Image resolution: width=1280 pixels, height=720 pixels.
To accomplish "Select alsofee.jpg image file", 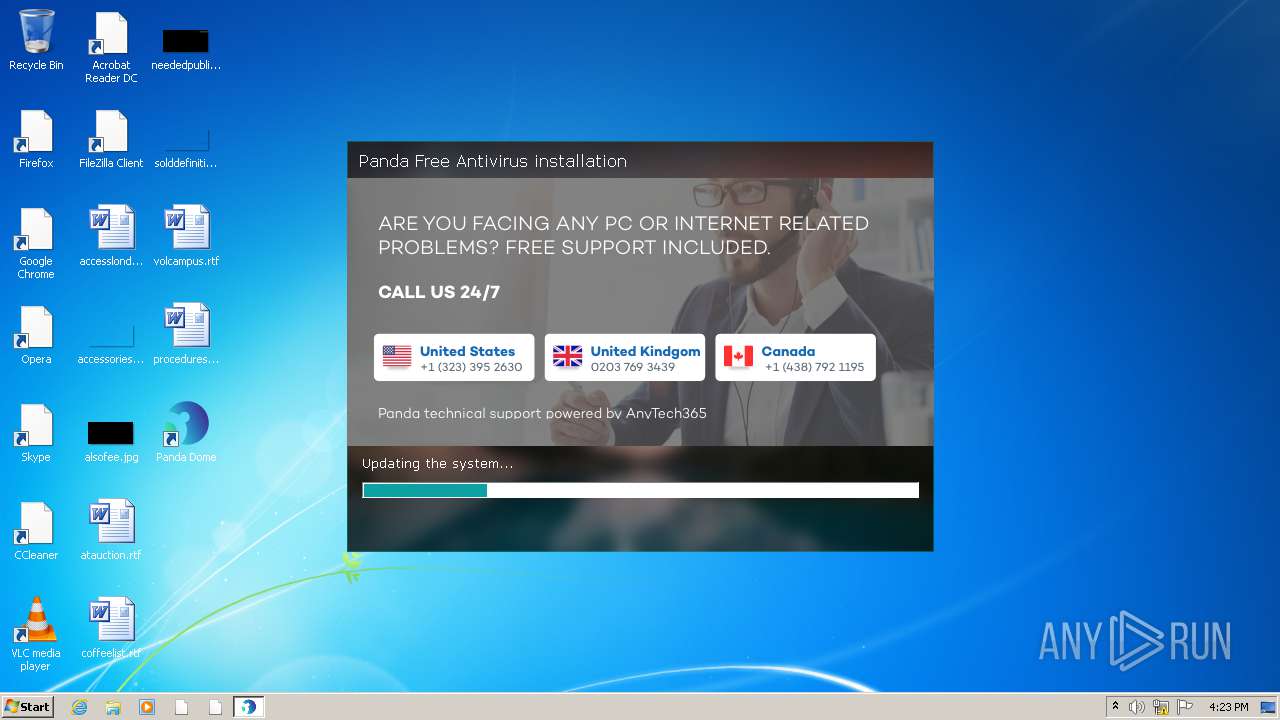I will pos(111,440).
